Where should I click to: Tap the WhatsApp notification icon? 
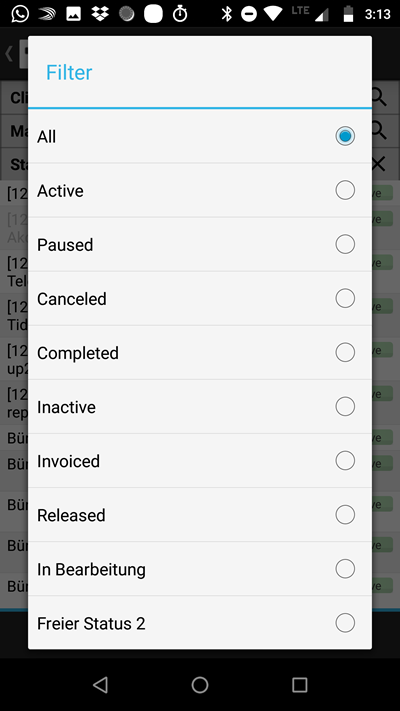[x=20, y=14]
